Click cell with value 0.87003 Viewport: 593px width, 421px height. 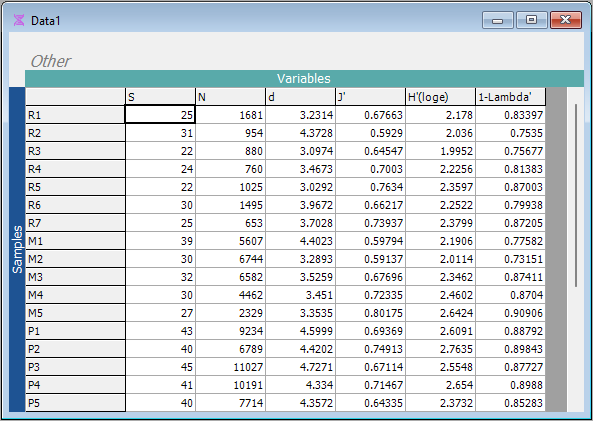pyautogui.click(x=510, y=187)
